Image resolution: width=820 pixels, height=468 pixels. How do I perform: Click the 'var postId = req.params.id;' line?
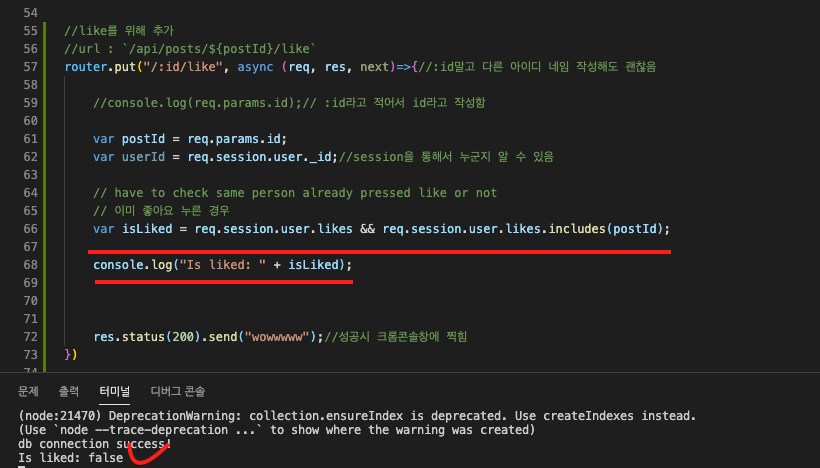pyautogui.click(x=190, y=139)
